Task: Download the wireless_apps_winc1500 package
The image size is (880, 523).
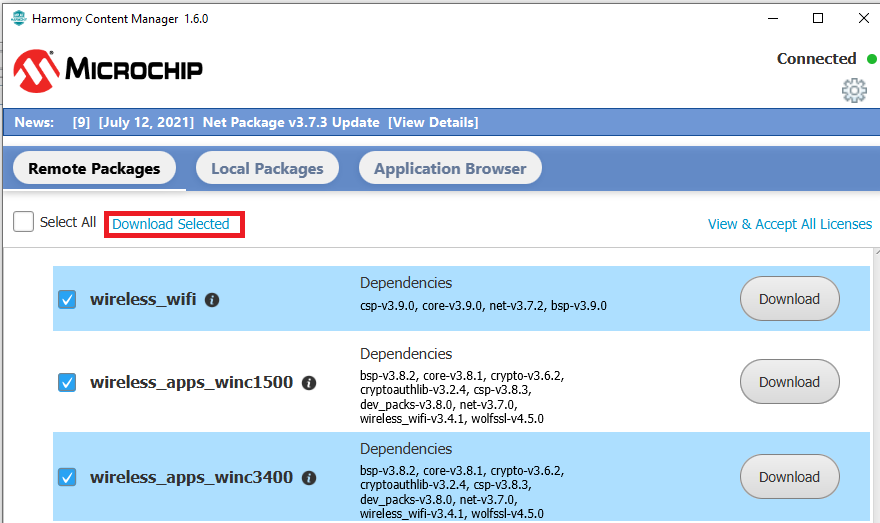Action: coord(789,382)
